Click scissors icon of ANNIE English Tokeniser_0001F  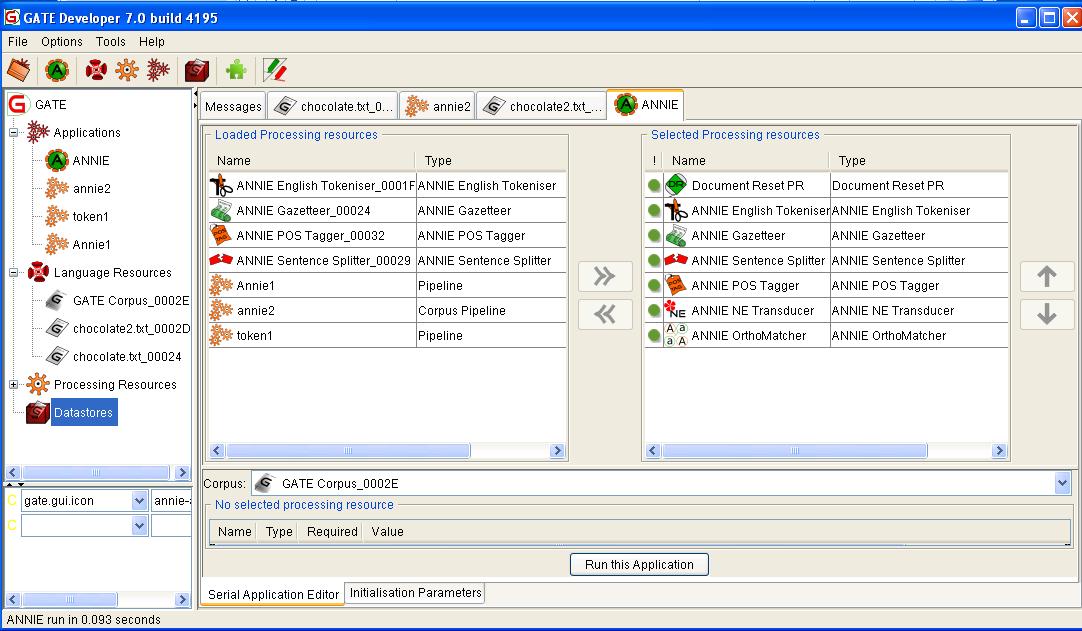pos(222,185)
